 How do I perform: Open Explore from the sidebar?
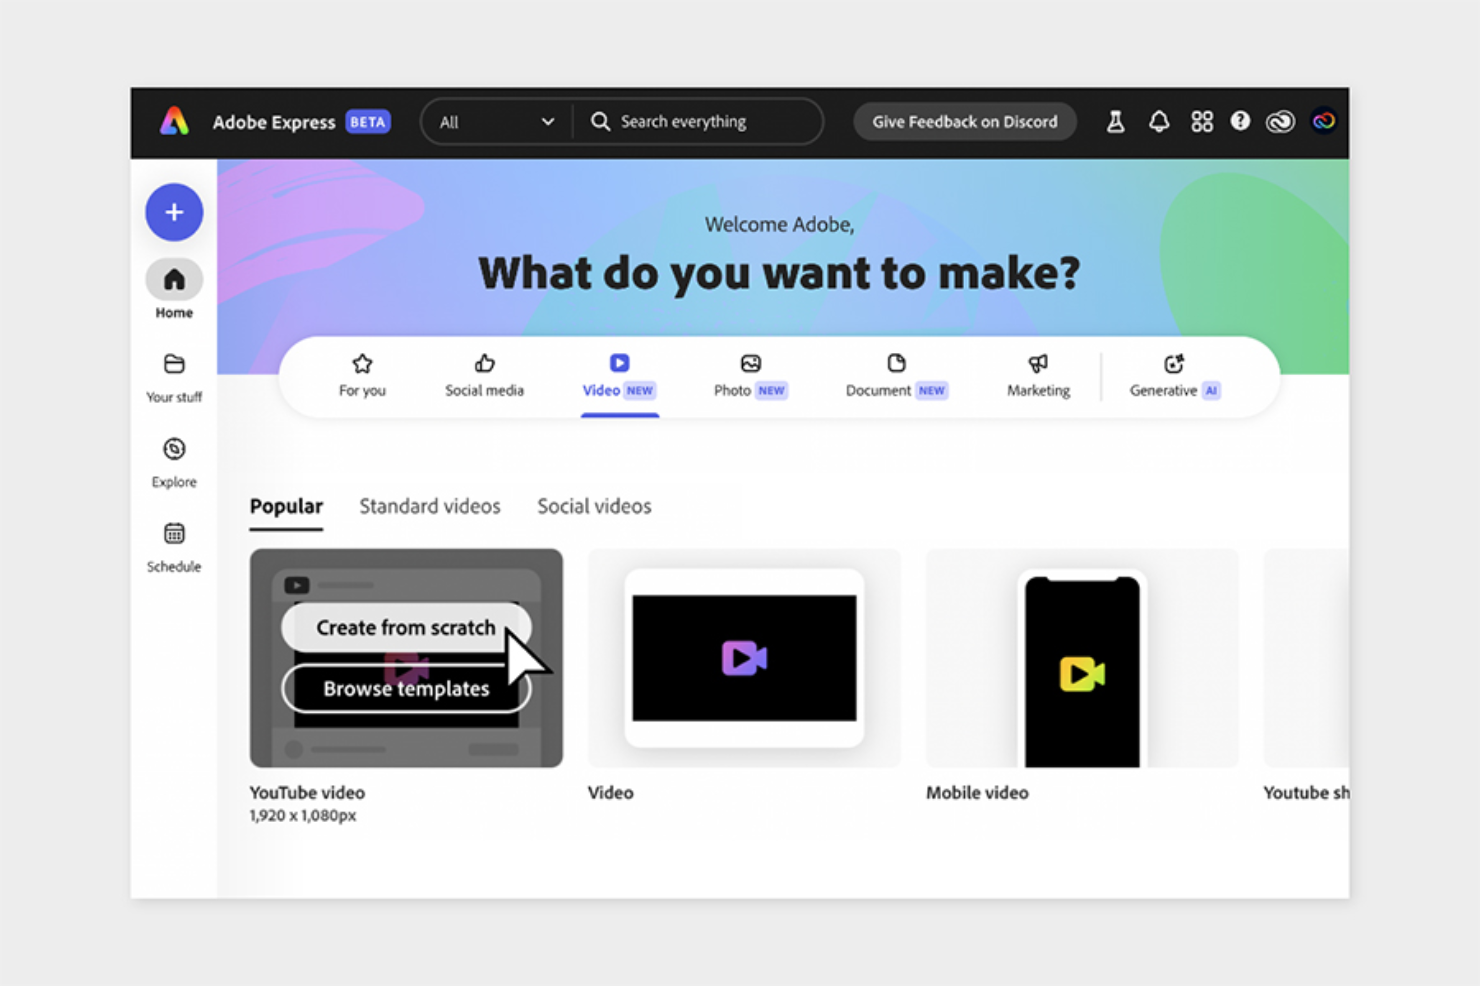tap(174, 461)
